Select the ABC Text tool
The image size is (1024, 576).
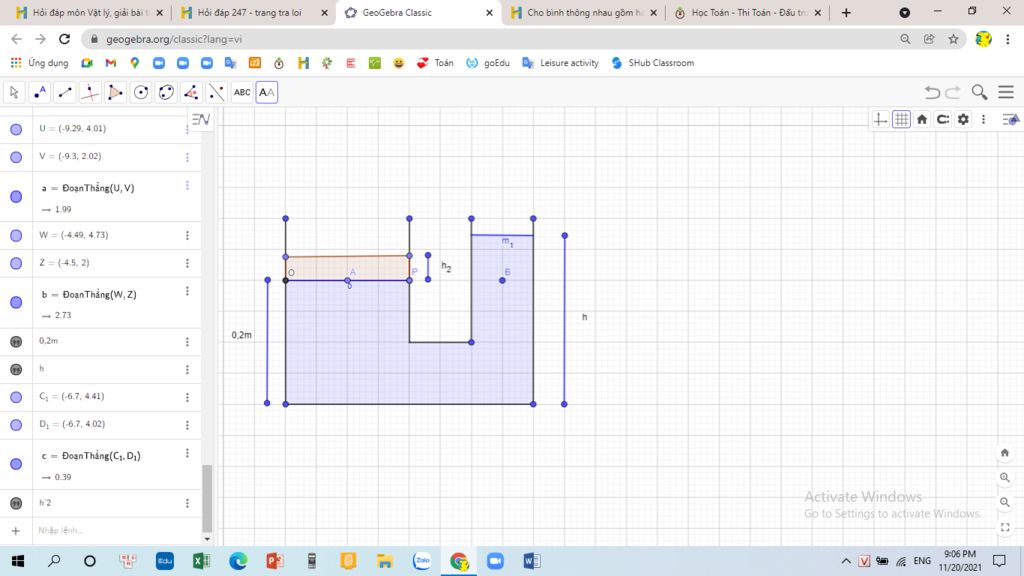click(242, 92)
